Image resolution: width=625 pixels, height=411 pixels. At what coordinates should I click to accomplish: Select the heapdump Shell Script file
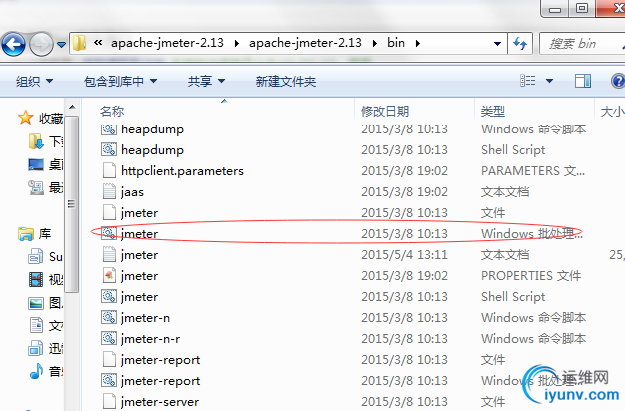coord(142,149)
